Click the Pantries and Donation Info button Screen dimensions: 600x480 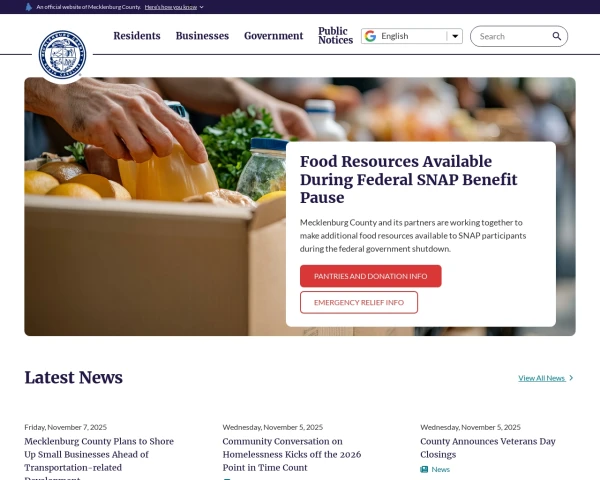point(370,276)
